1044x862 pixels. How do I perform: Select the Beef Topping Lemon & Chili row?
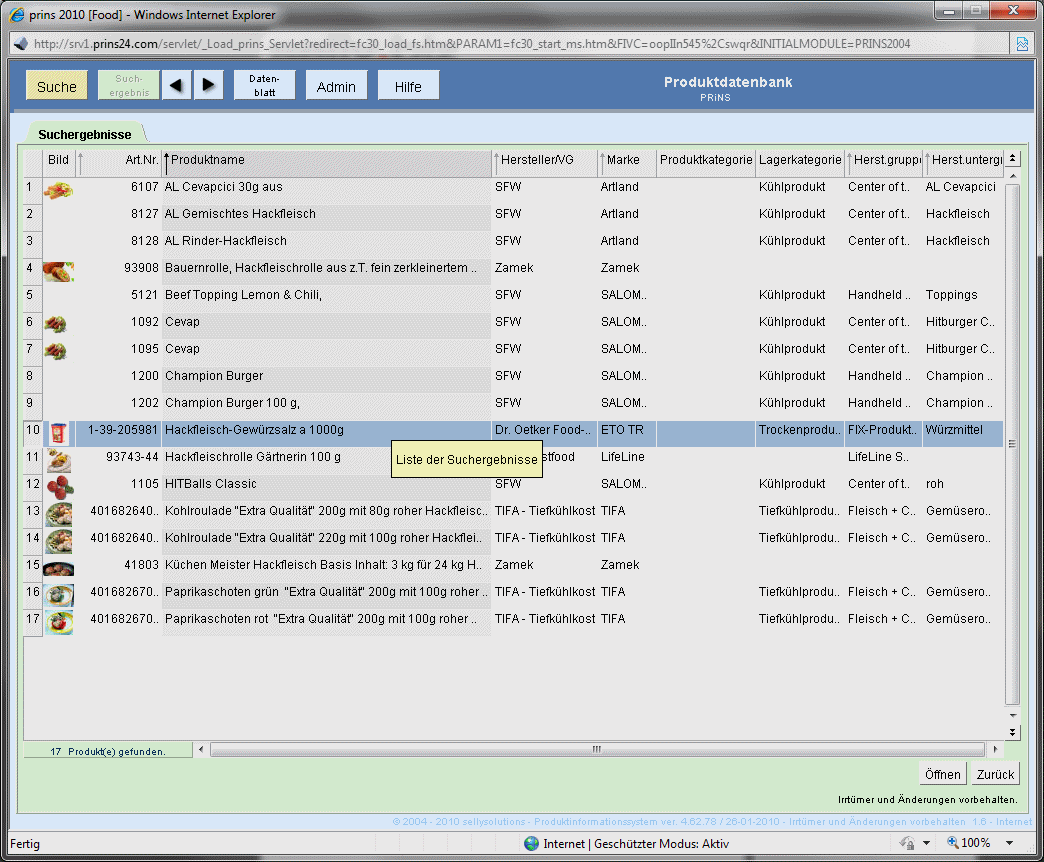(326, 296)
